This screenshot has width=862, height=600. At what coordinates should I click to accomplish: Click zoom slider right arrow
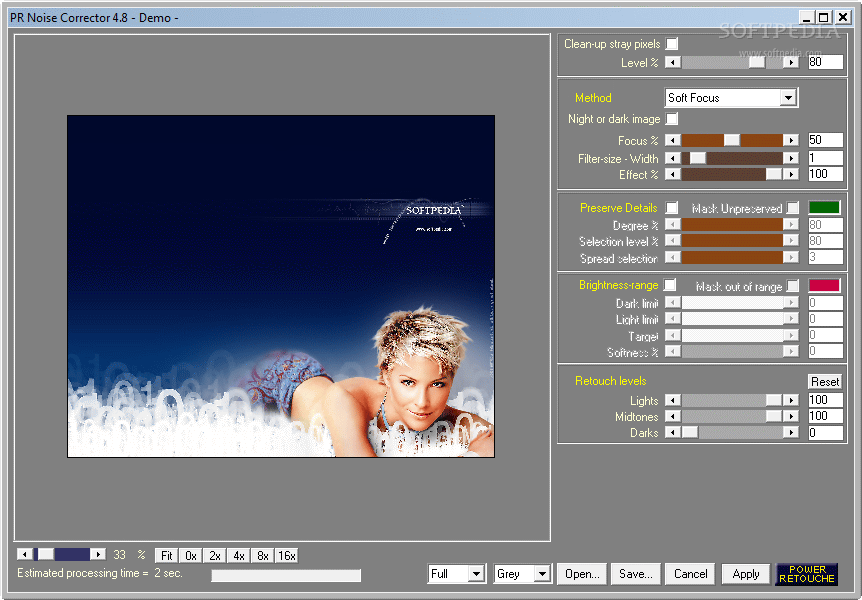point(98,554)
